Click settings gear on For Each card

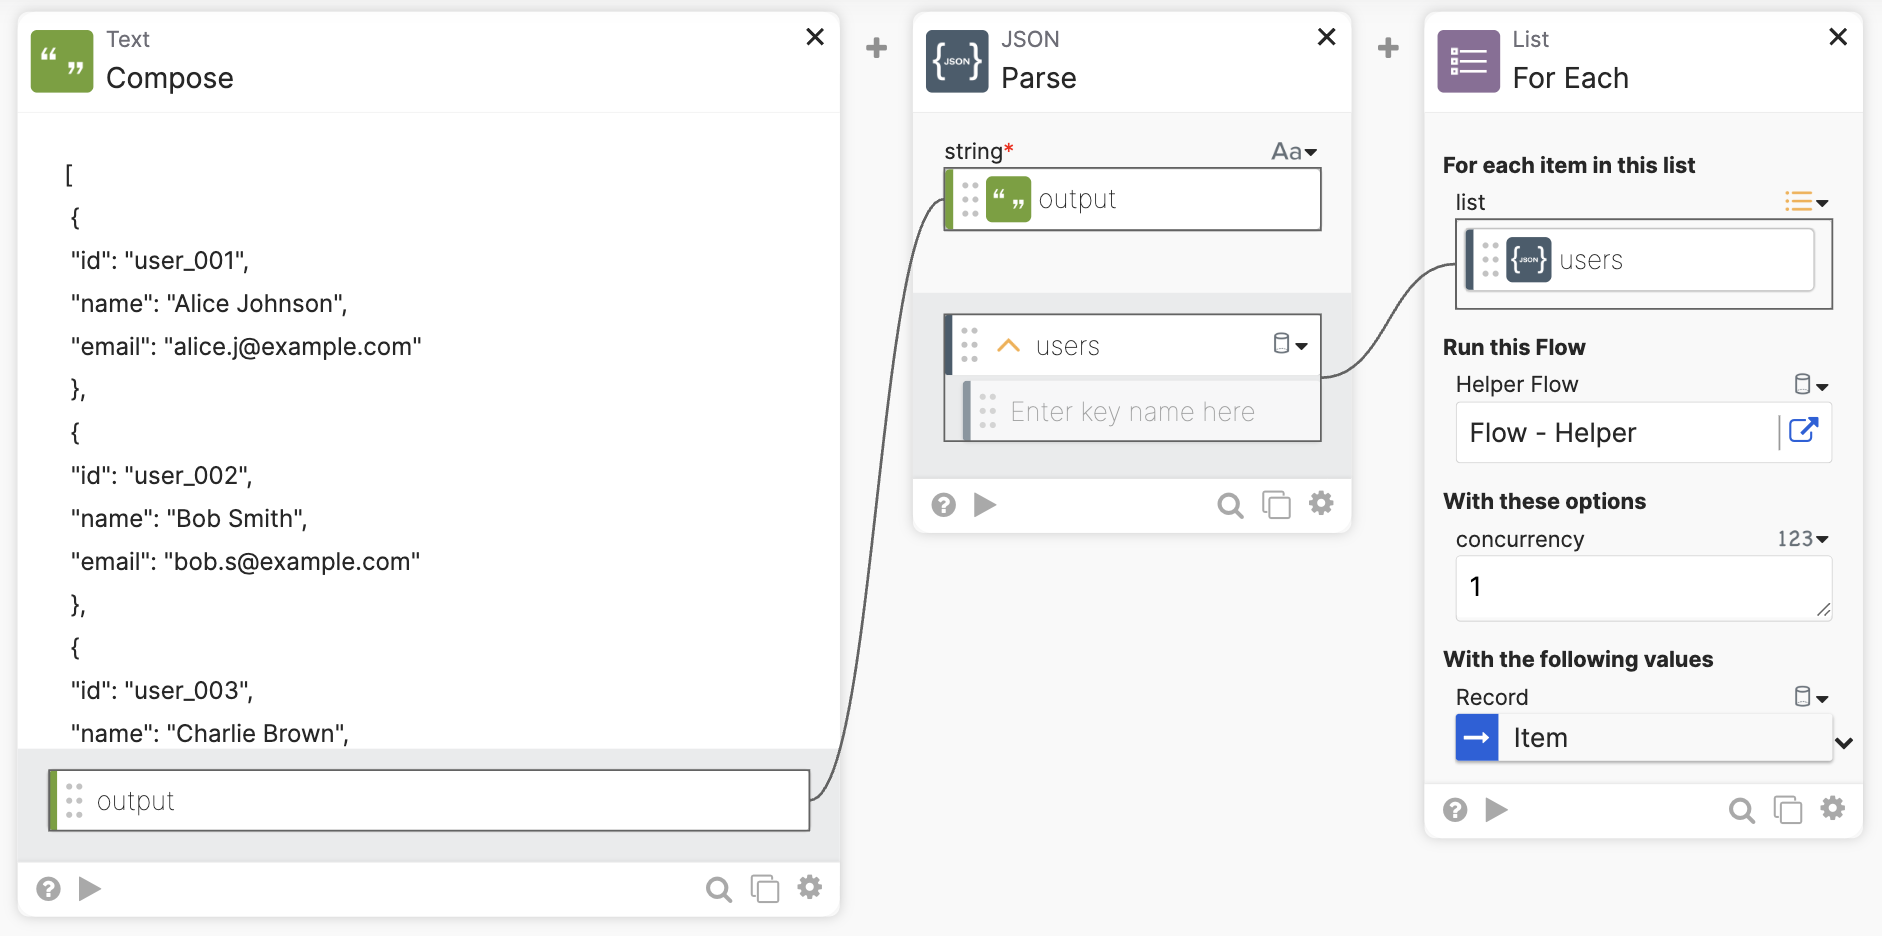tap(1832, 808)
